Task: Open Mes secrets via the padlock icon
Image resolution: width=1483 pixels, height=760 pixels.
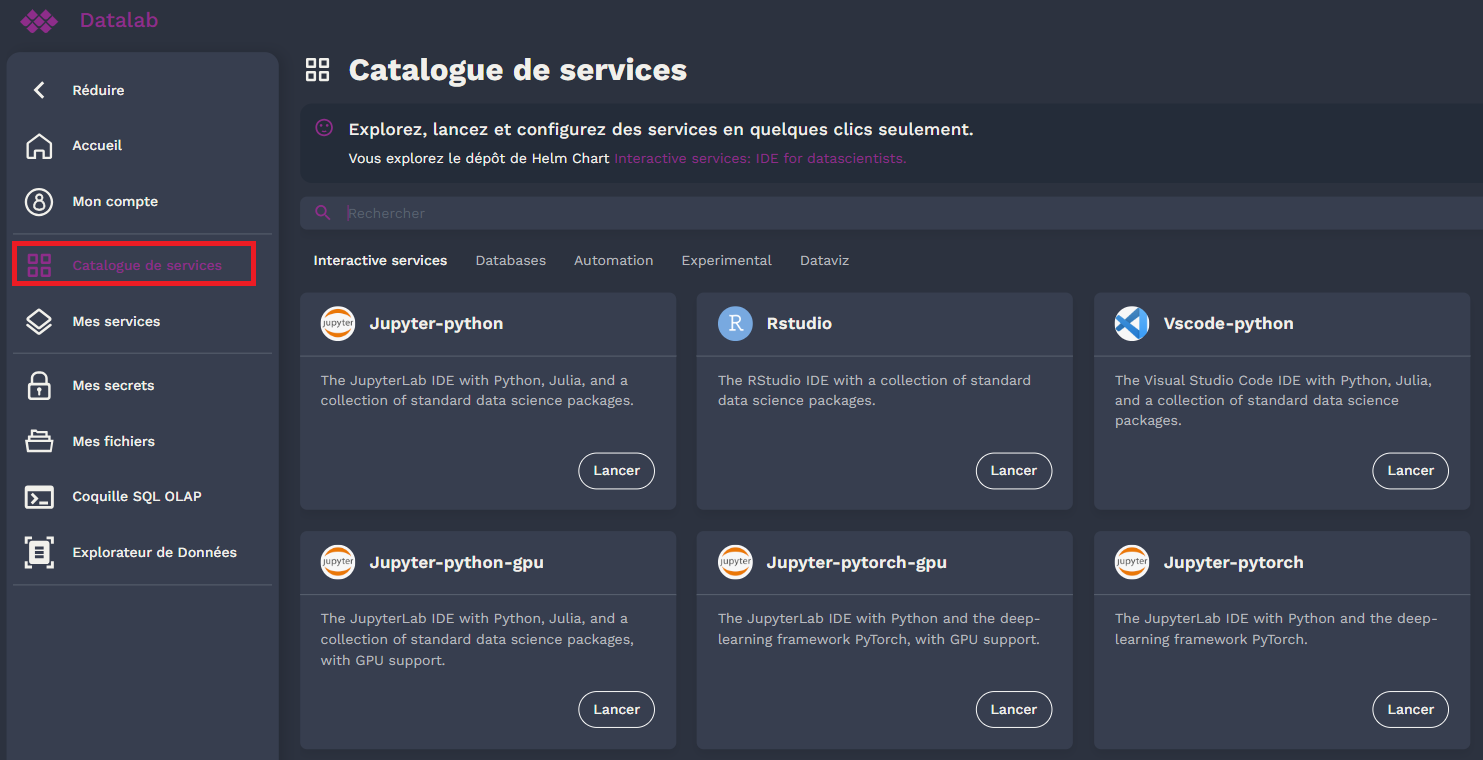Action: click(39, 385)
